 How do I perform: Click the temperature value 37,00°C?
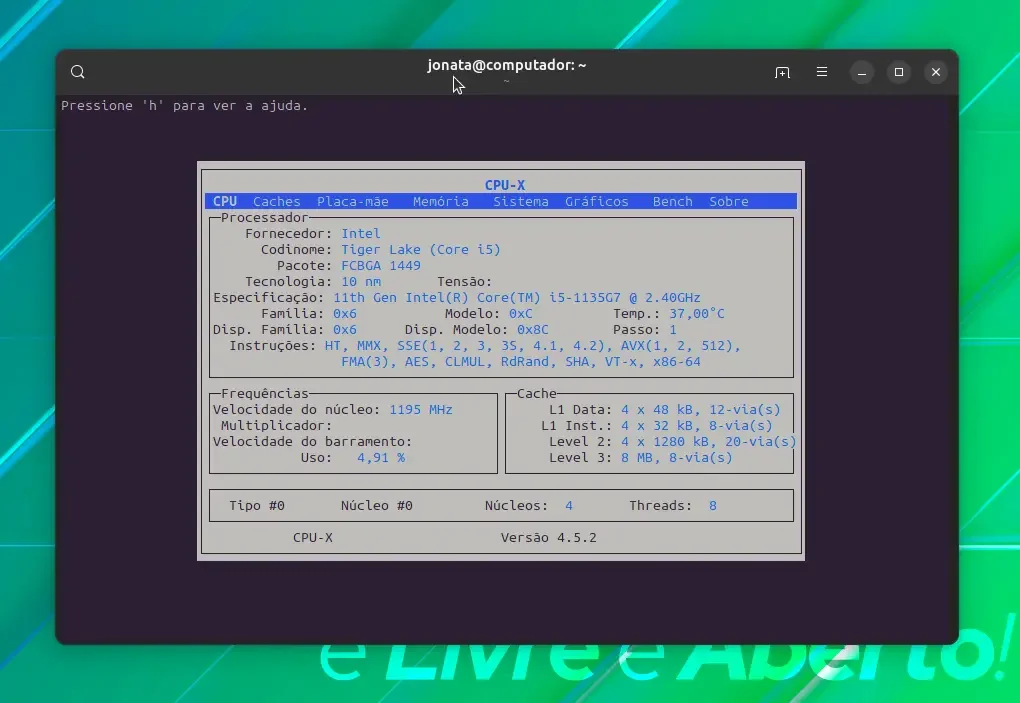pyautogui.click(x=697, y=313)
